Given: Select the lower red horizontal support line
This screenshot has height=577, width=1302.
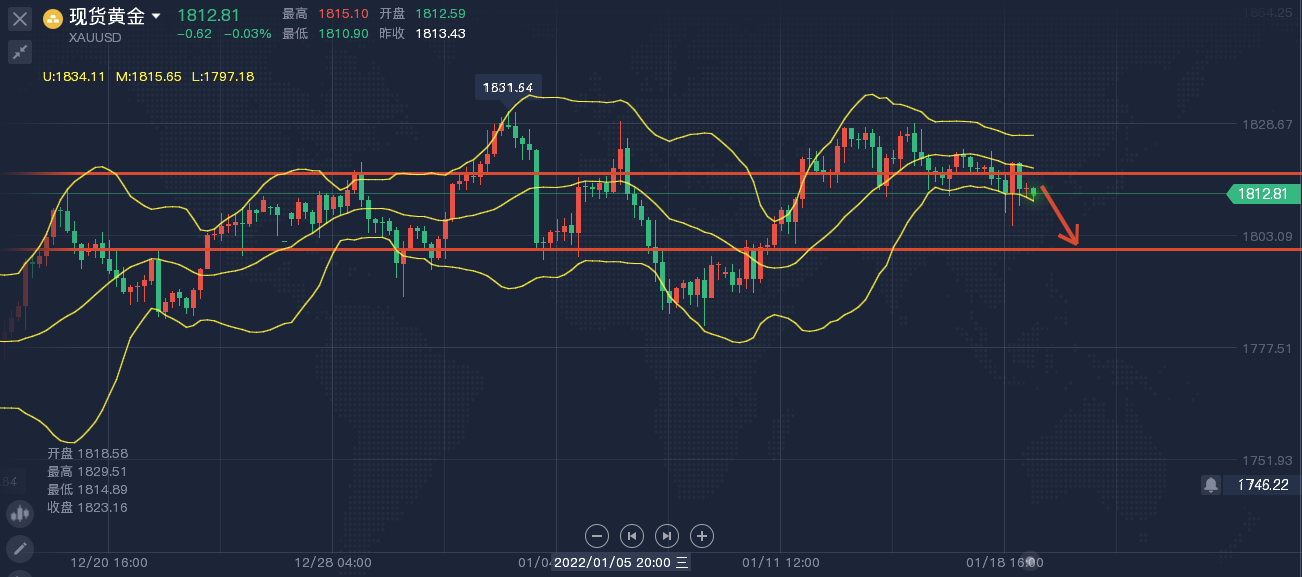Looking at the screenshot, I should [300, 249].
